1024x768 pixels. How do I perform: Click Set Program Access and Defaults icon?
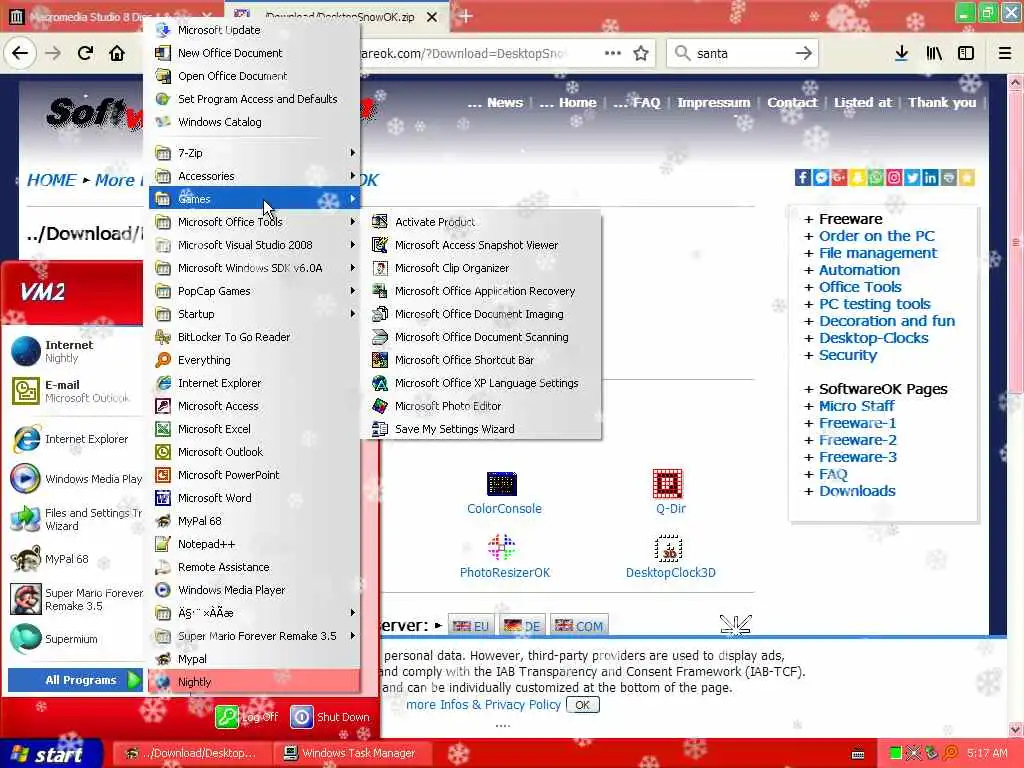(163, 99)
